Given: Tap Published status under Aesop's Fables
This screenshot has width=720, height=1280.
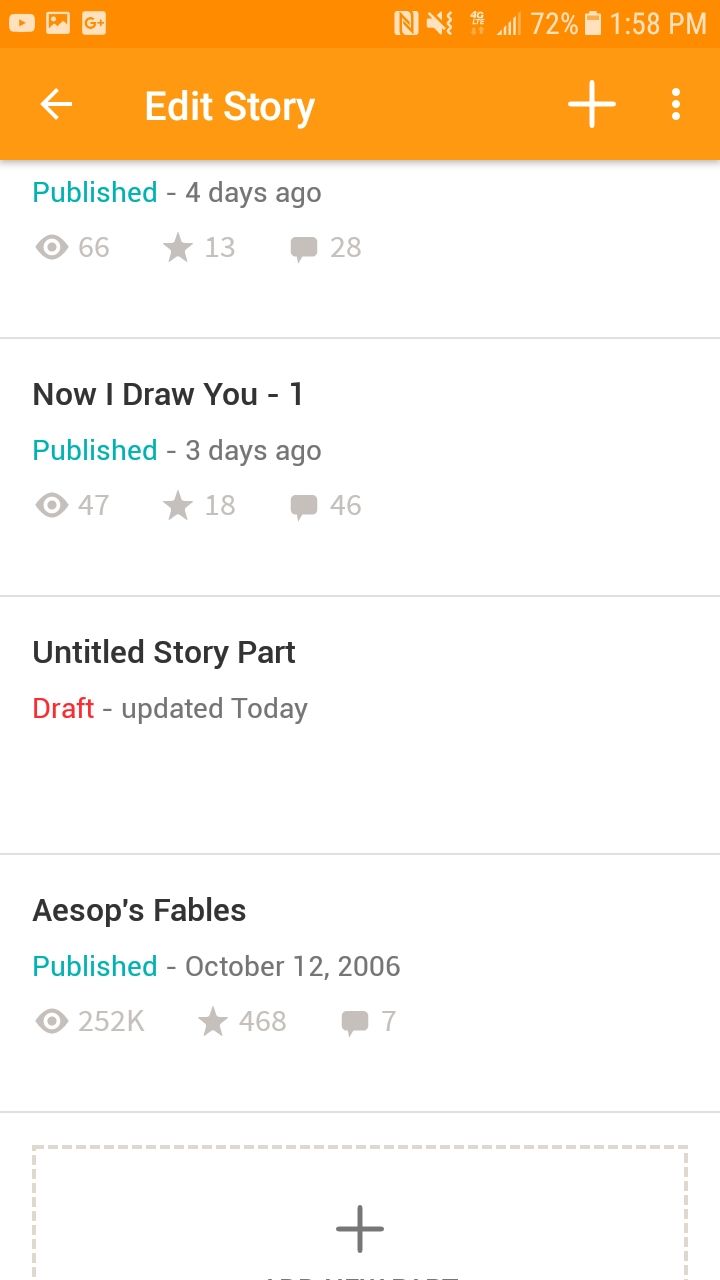Looking at the screenshot, I should (95, 966).
